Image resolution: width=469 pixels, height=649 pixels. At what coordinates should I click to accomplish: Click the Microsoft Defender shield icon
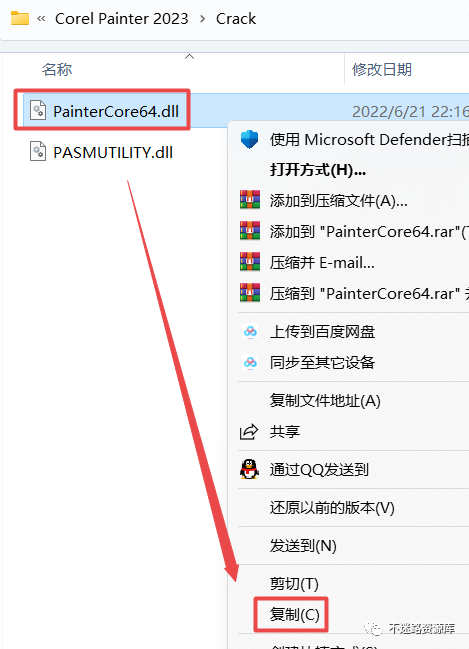pyautogui.click(x=249, y=139)
